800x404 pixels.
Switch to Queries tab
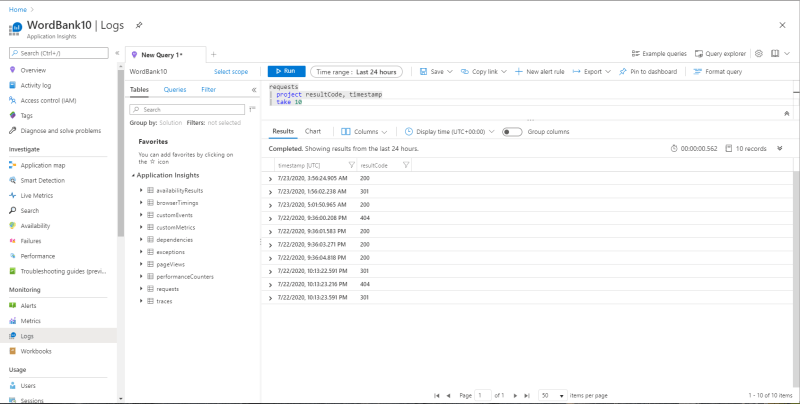click(x=175, y=90)
